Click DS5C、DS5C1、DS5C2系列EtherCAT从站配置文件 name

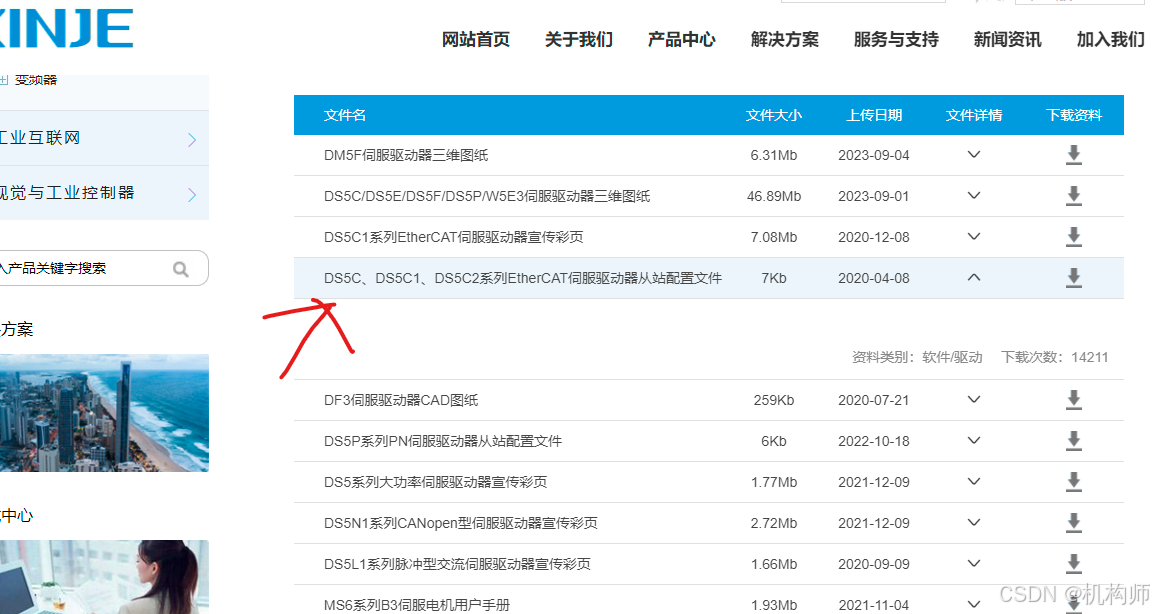coord(523,278)
